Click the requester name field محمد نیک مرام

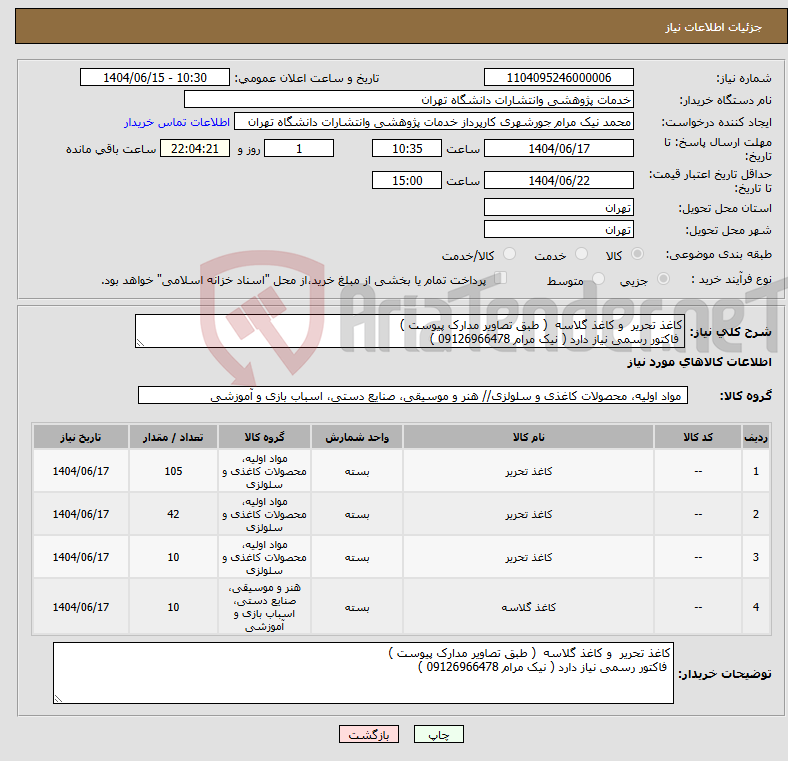(434, 122)
